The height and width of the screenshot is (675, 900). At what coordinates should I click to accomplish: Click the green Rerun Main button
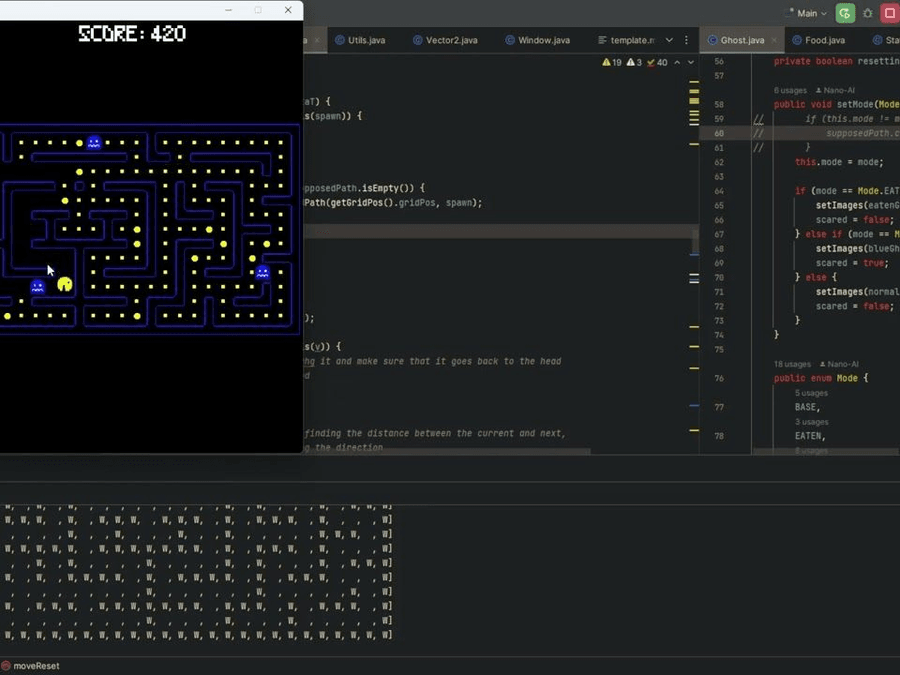tap(845, 13)
